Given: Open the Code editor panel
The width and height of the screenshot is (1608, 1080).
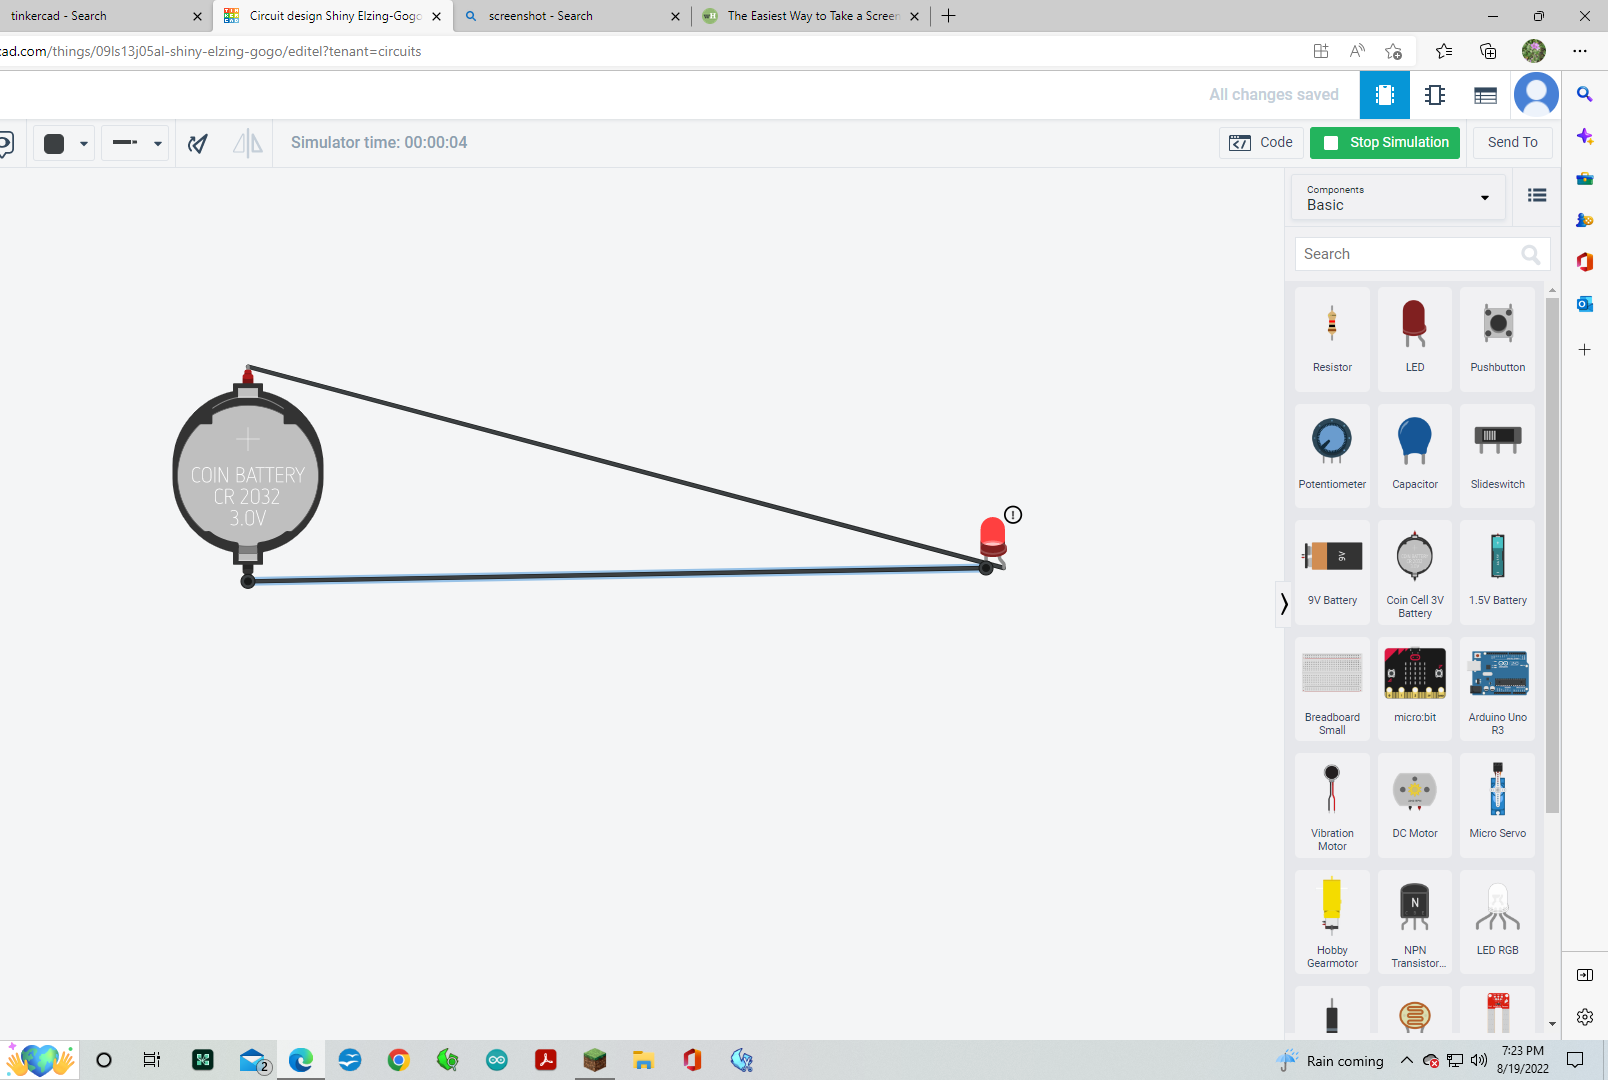Looking at the screenshot, I should click(1261, 142).
